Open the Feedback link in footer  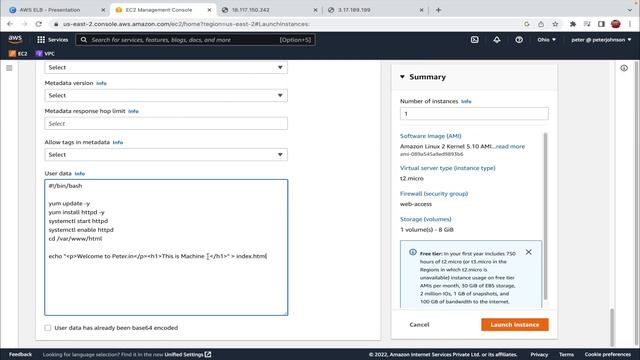point(20,354)
